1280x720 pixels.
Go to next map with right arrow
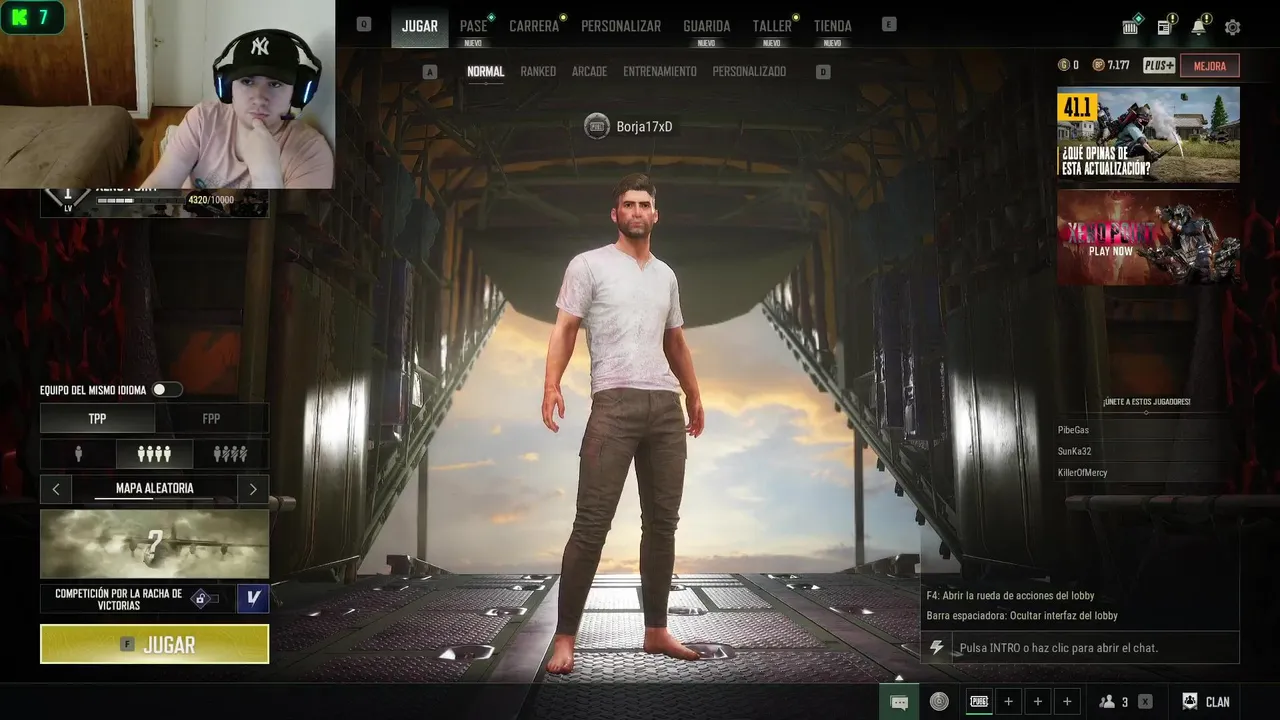coord(253,489)
